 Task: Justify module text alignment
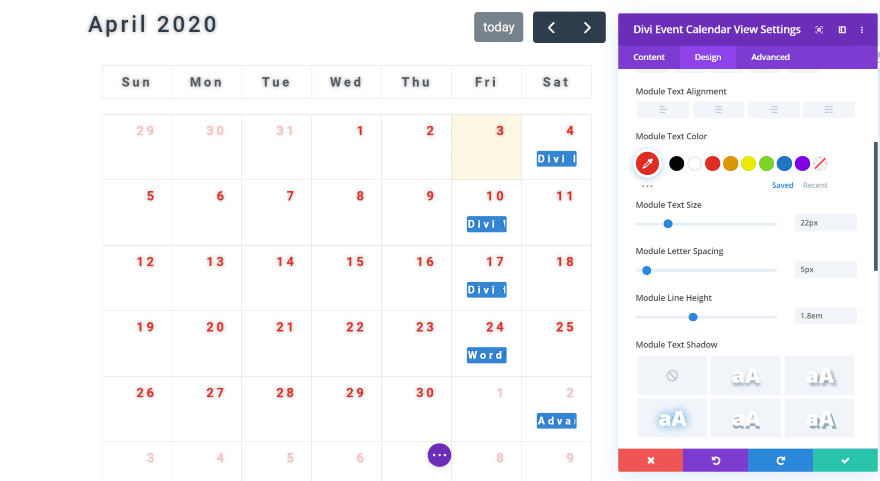tap(829, 109)
